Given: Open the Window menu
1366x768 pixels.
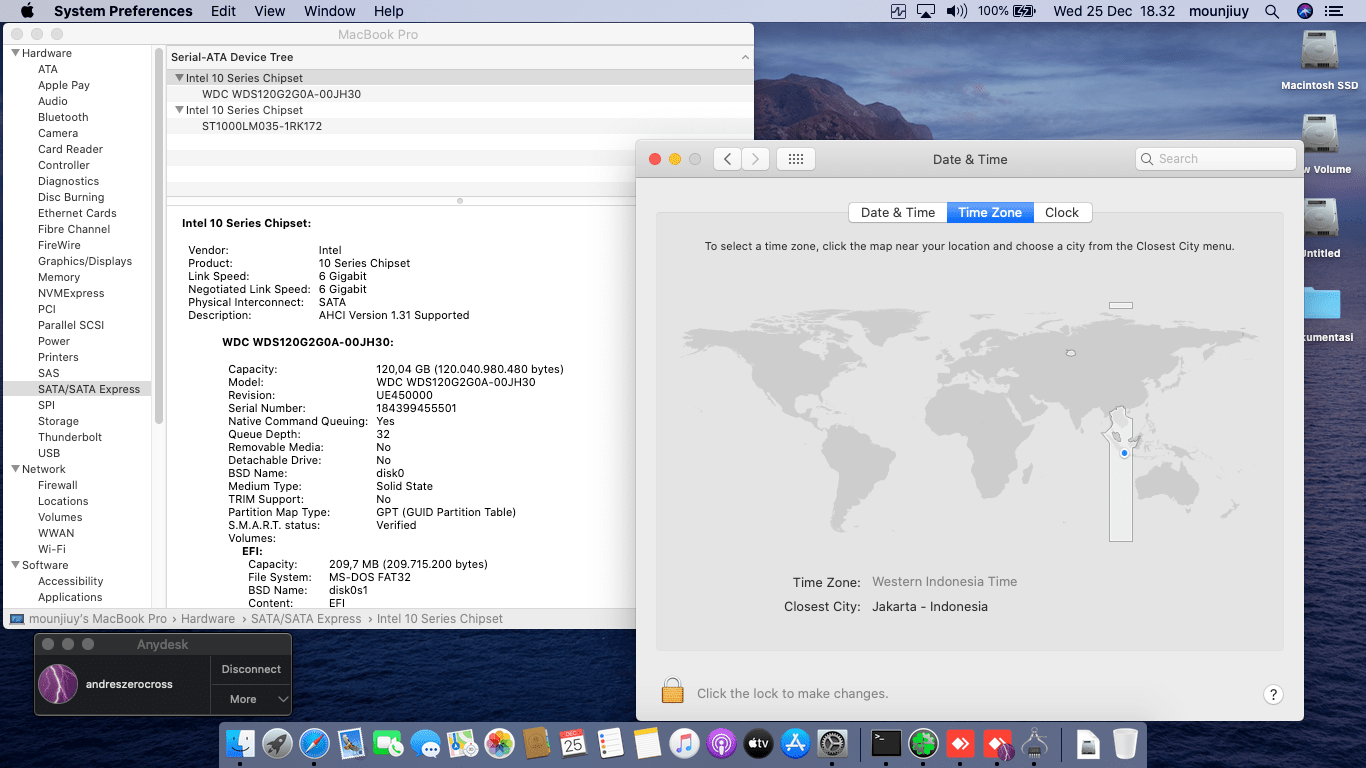Looking at the screenshot, I should (x=329, y=11).
